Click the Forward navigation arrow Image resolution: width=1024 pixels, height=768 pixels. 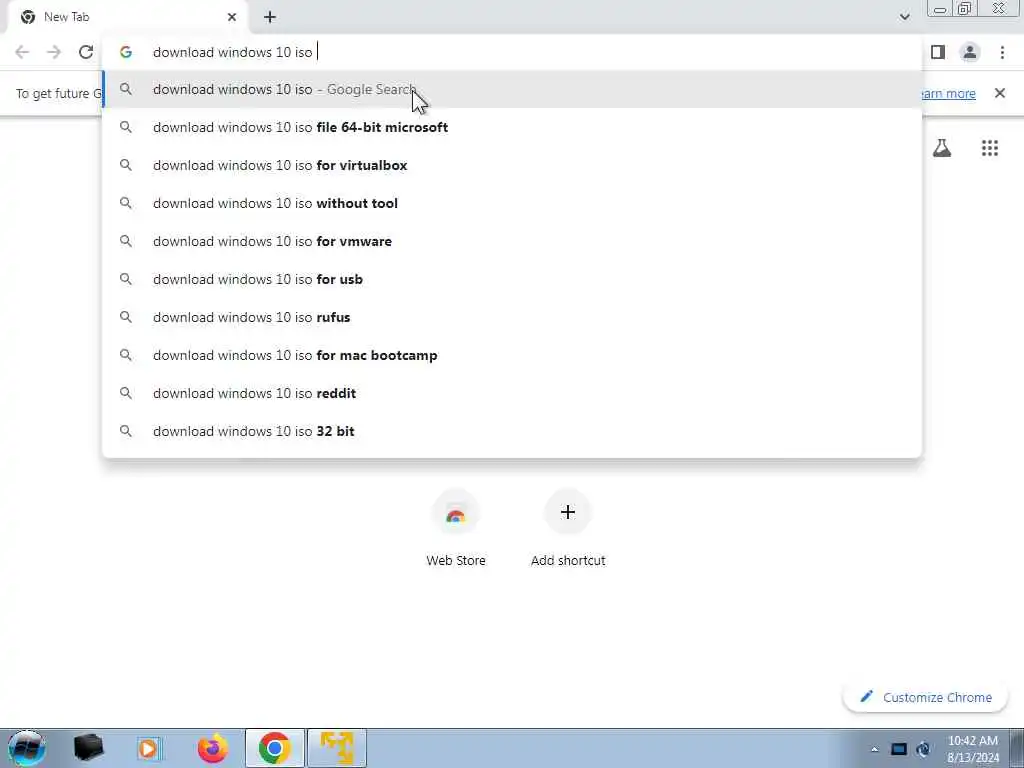pos(54,52)
